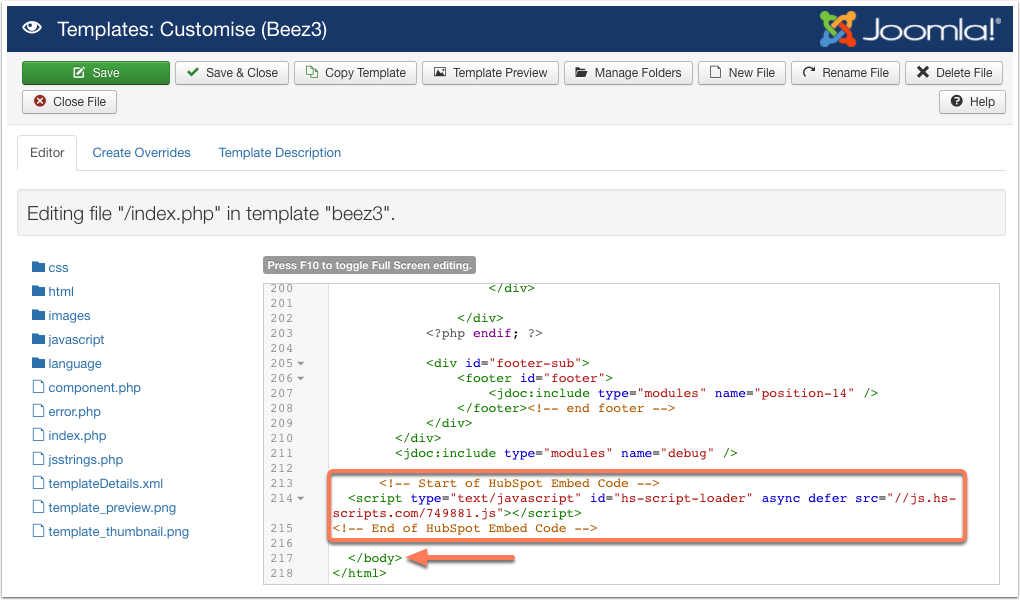Open the css folder
This screenshot has height=600, width=1020.
pyautogui.click(x=58, y=267)
